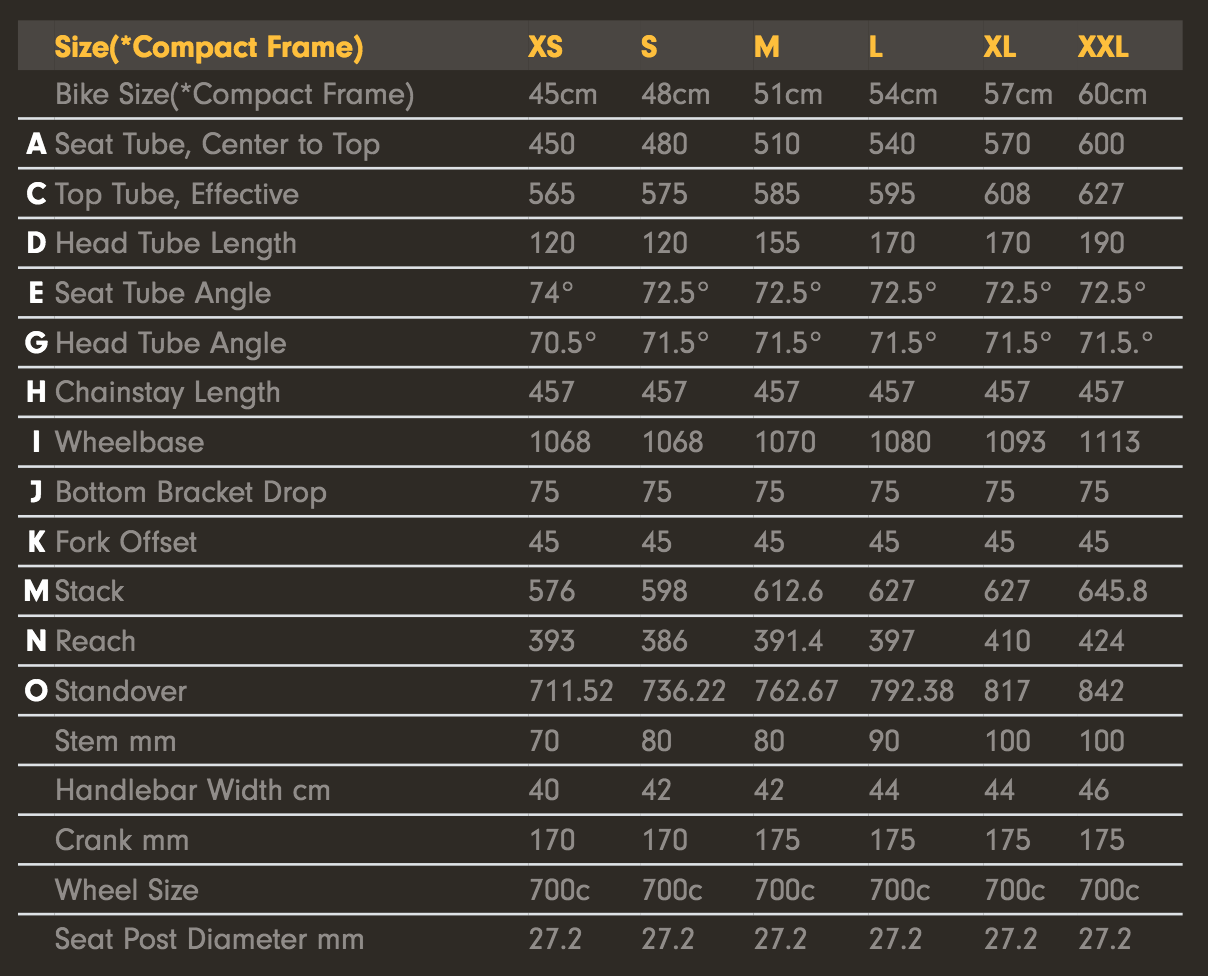
Task: Select the Handlebar Width cm label
Action: coord(192,790)
